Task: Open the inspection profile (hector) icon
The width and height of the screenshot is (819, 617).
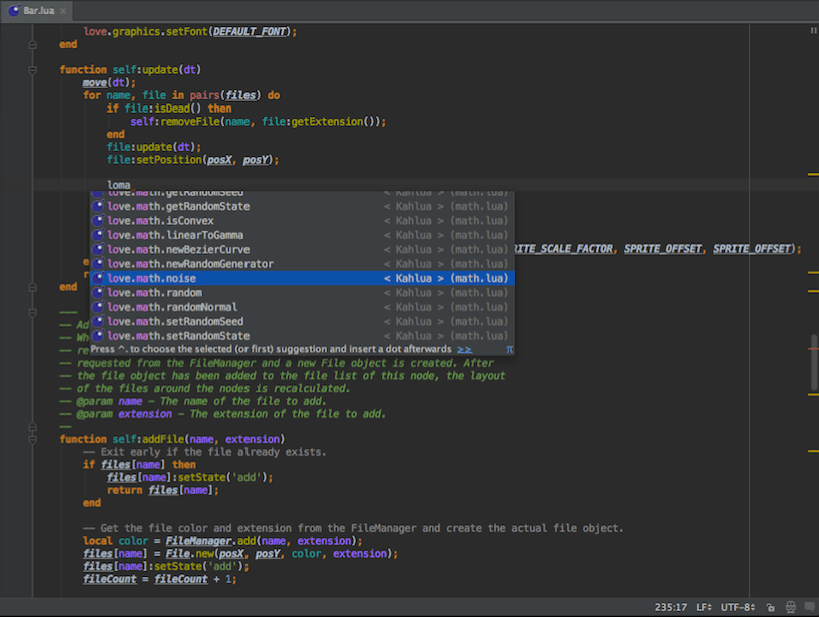Action: click(791, 607)
